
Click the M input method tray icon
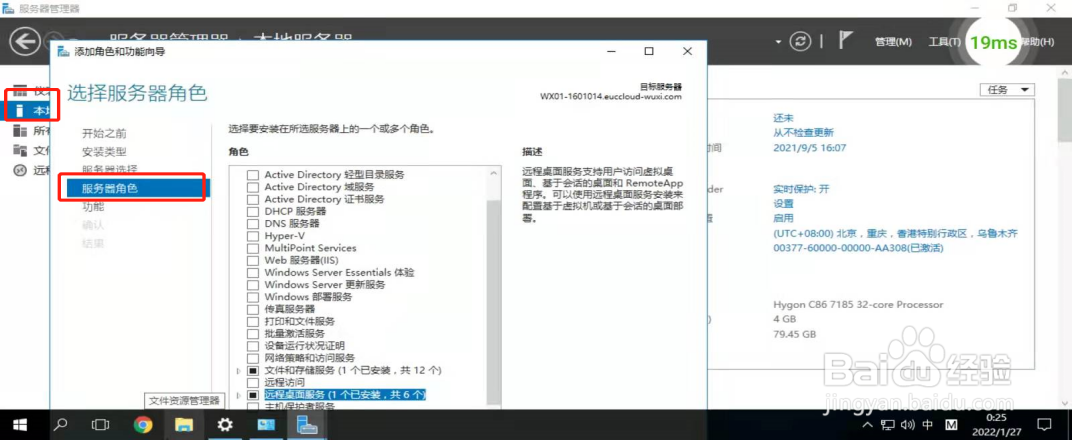tap(953, 425)
